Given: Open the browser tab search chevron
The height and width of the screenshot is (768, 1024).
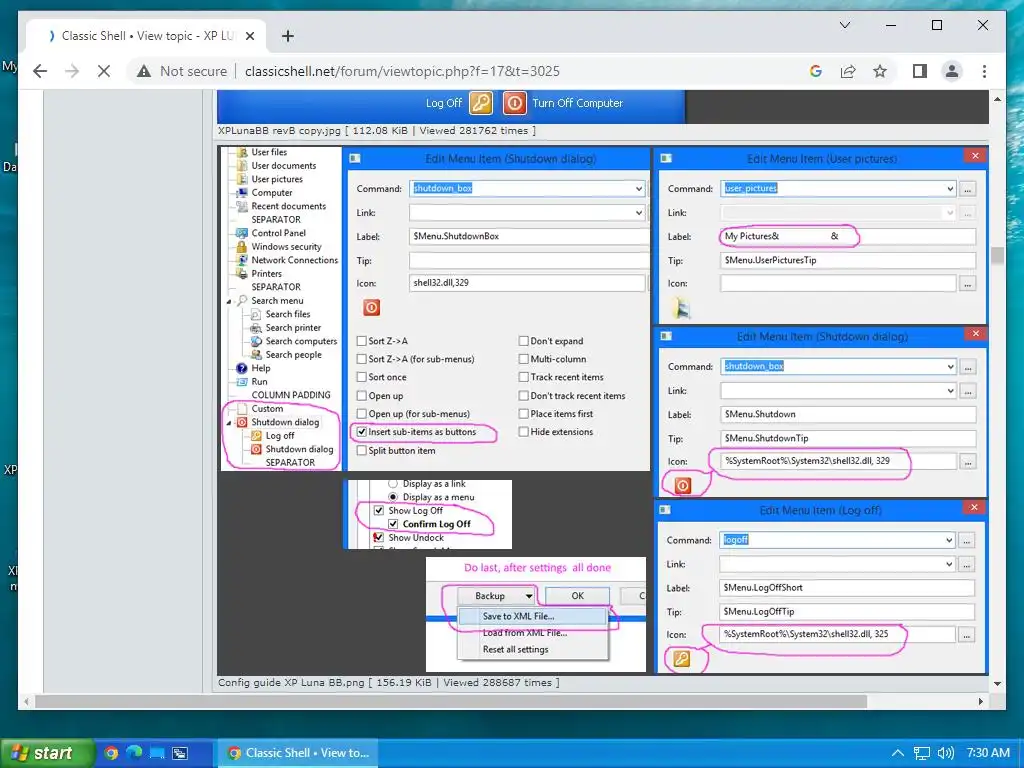Looking at the screenshot, I should pyautogui.click(x=844, y=25).
